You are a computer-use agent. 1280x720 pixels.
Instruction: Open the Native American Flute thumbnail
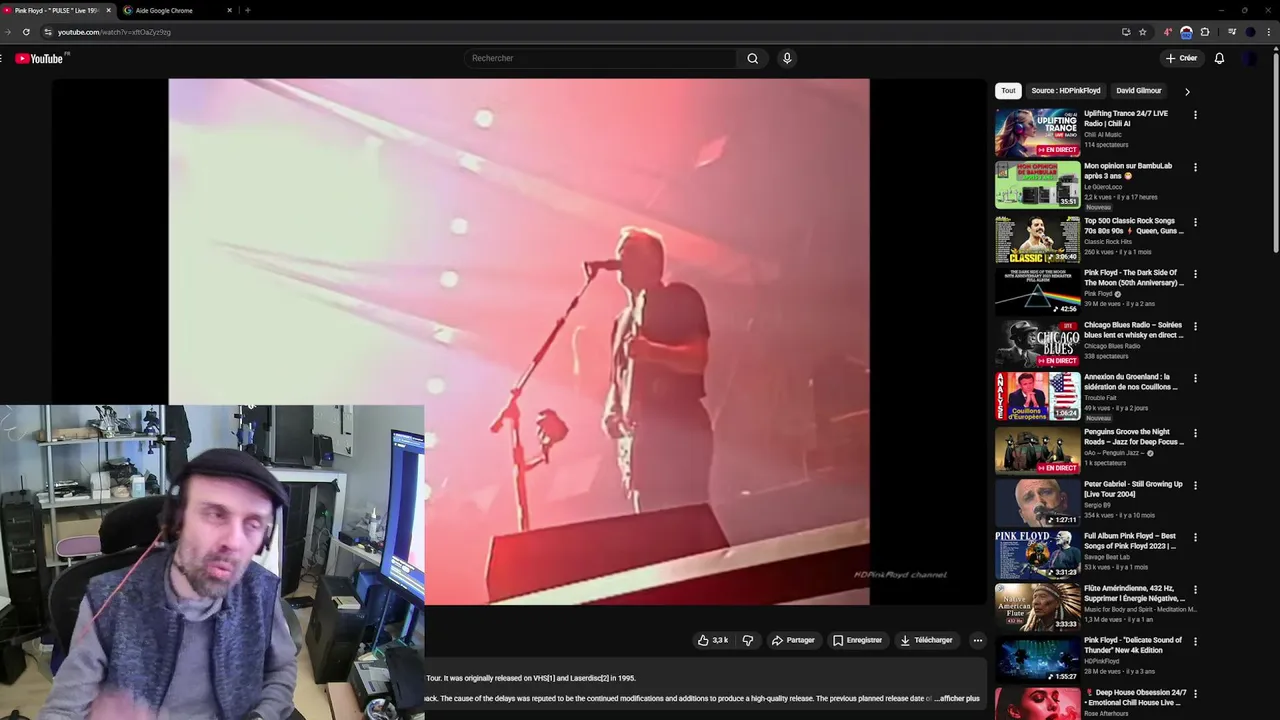[x=1037, y=608]
